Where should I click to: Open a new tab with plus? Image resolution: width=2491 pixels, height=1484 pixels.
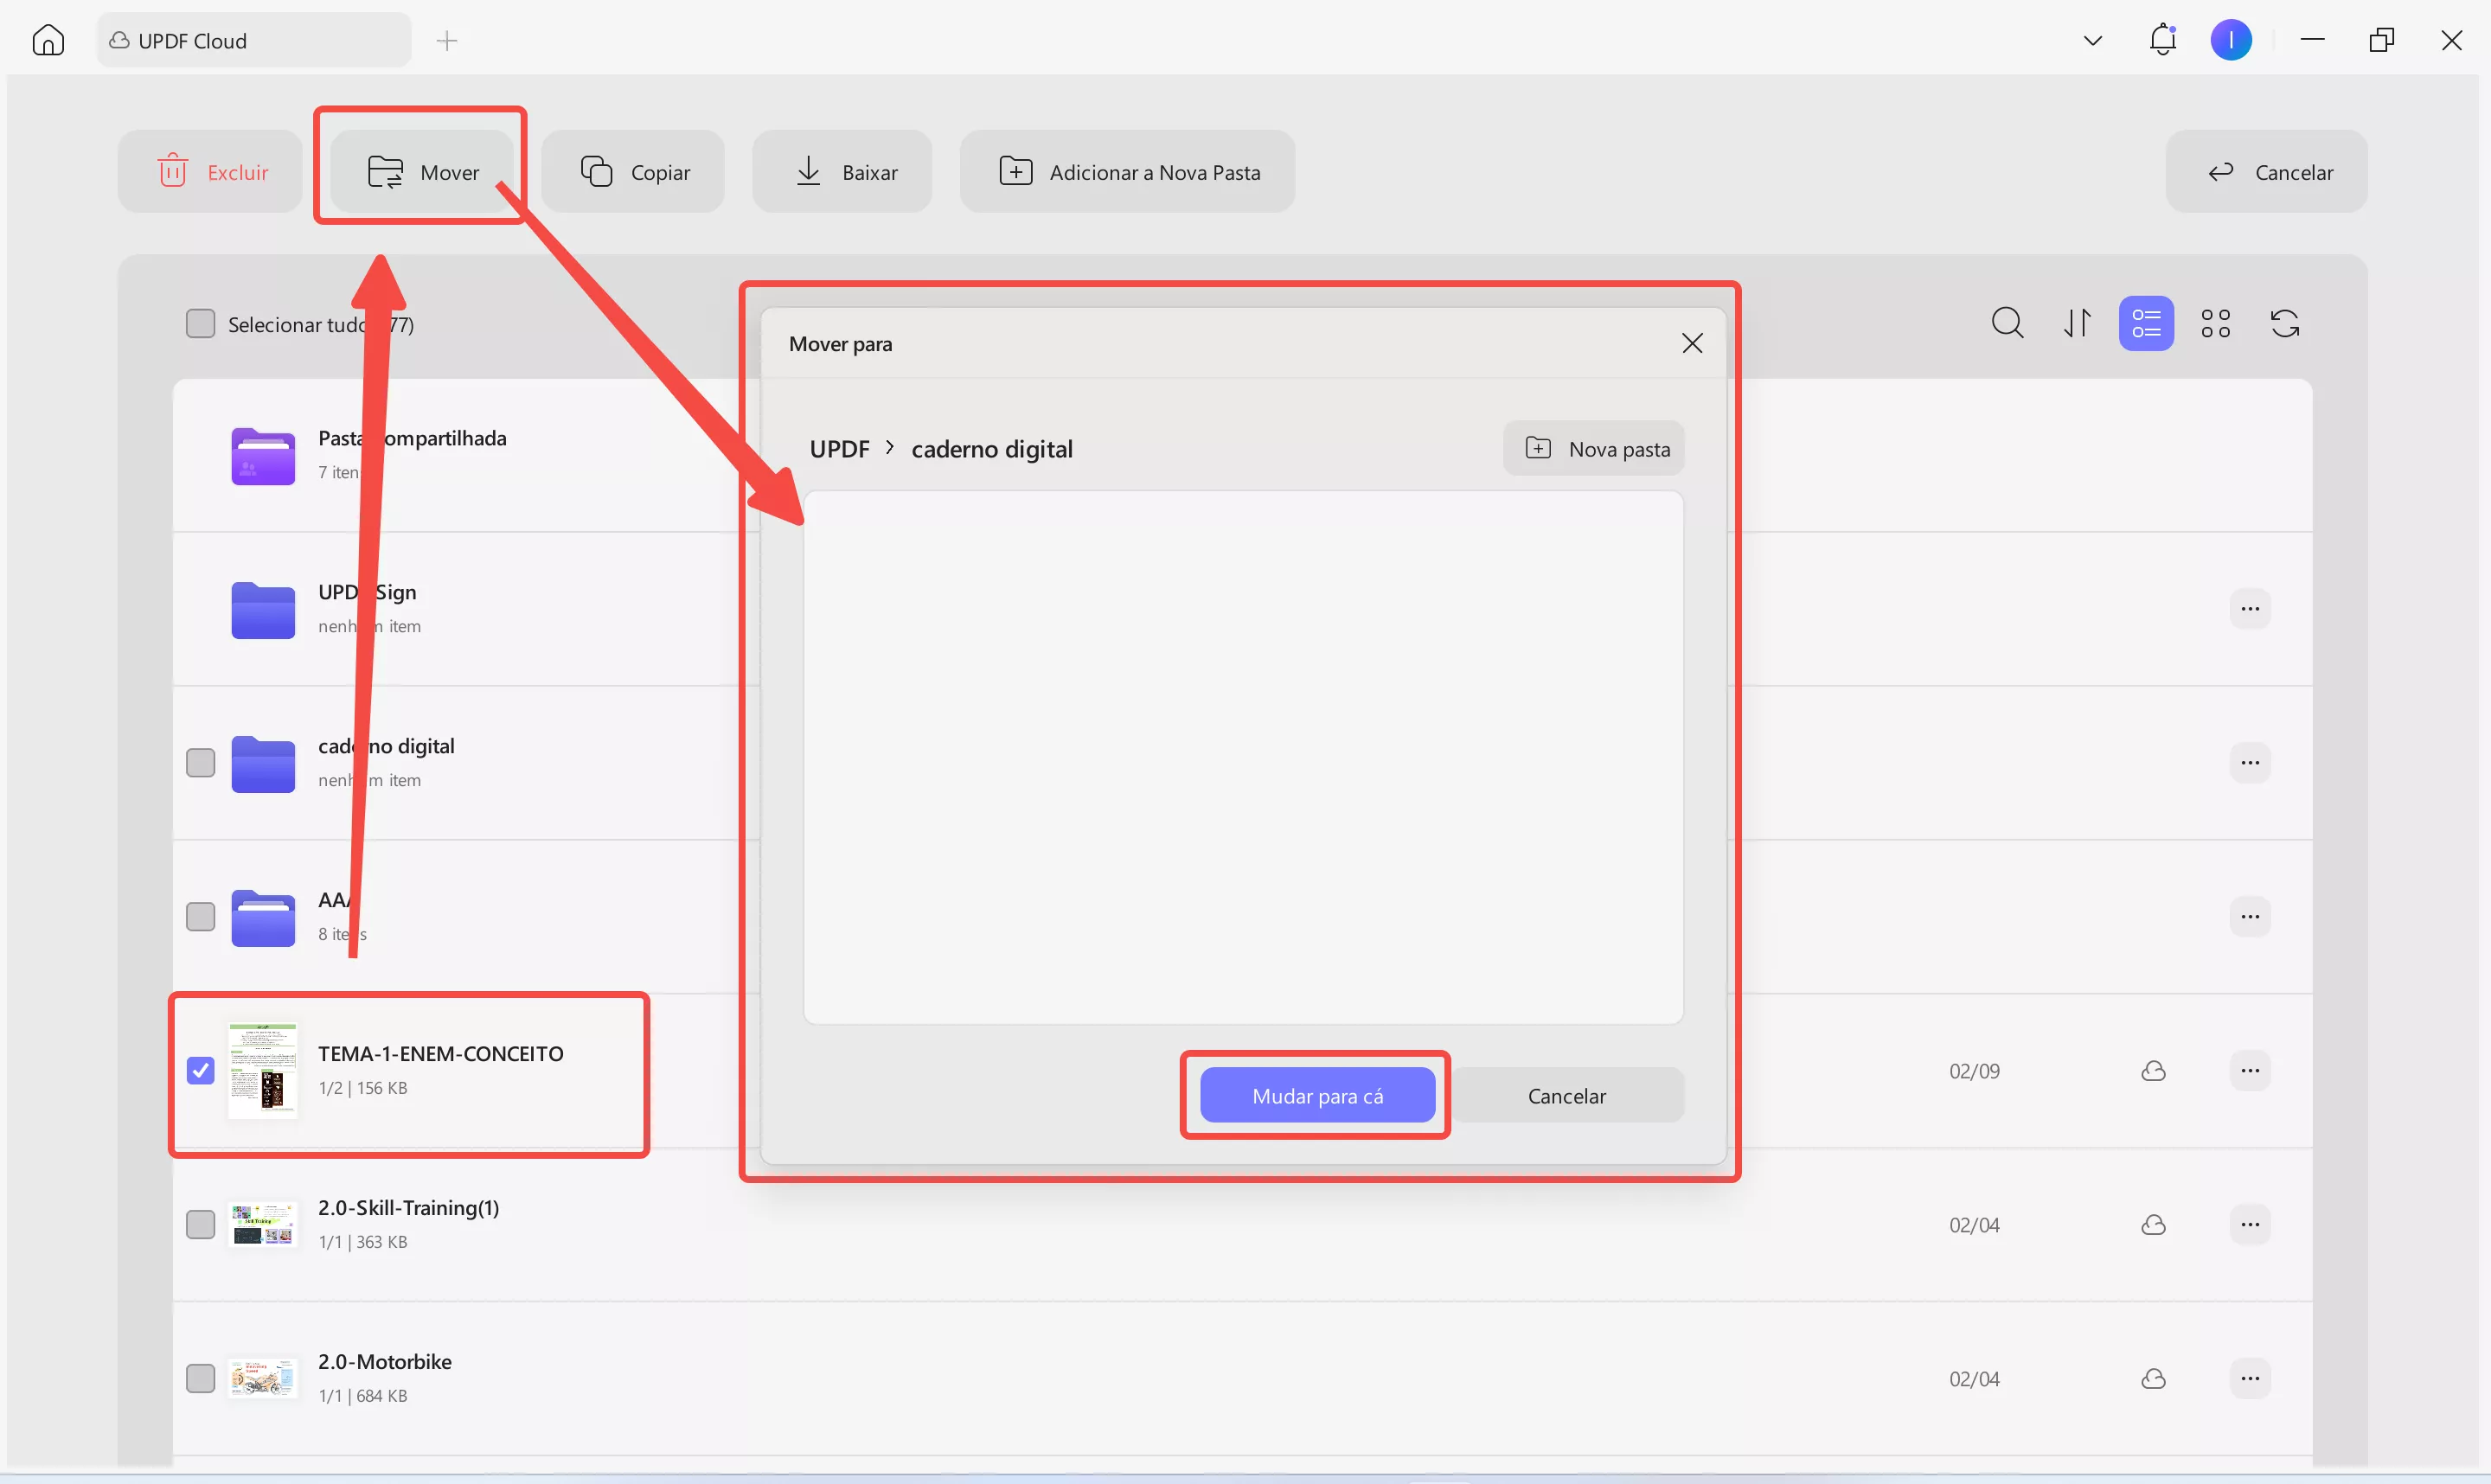tap(447, 40)
